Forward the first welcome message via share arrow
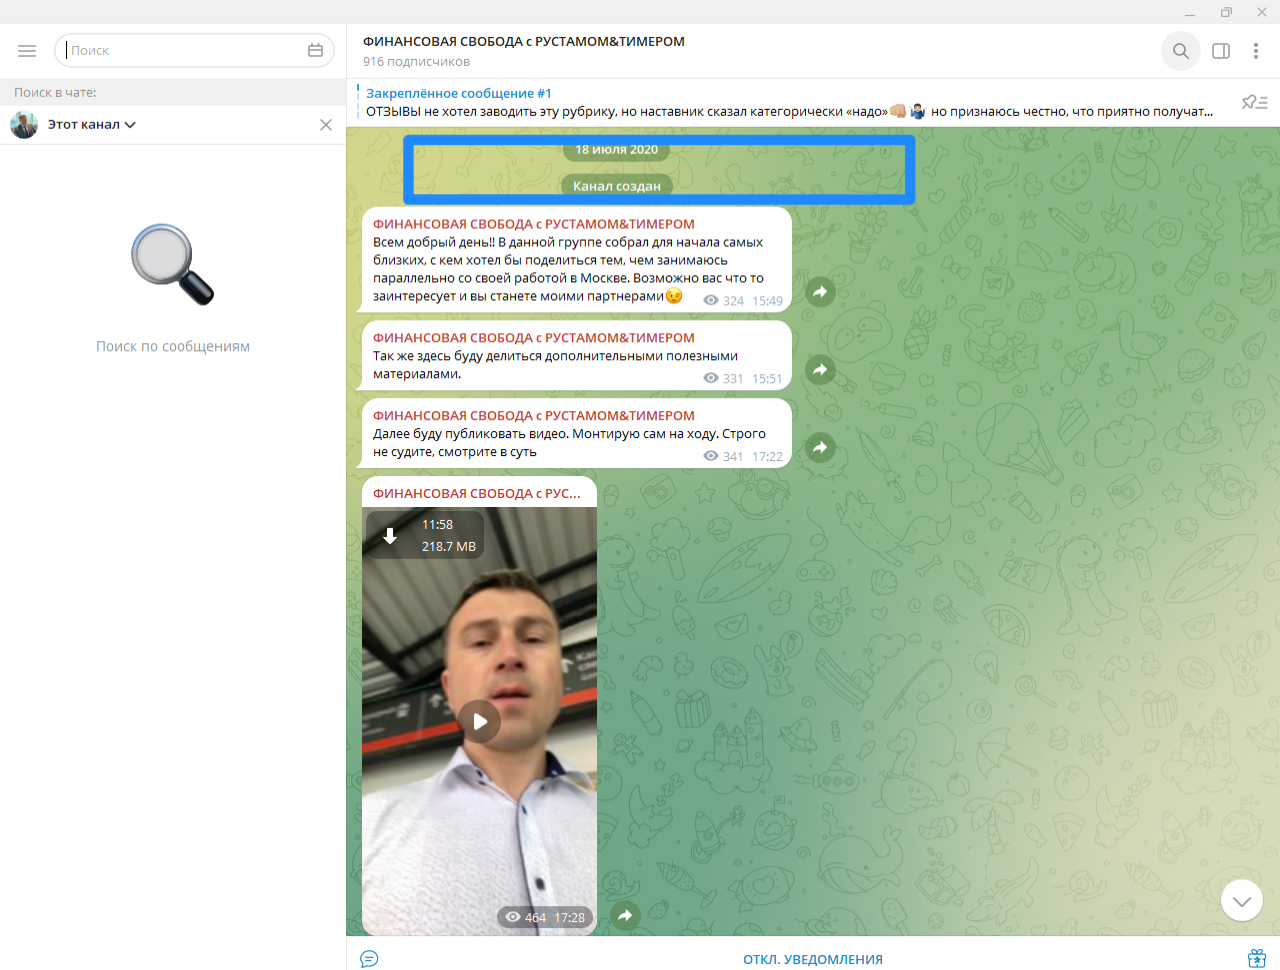This screenshot has width=1280, height=970. click(x=820, y=292)
